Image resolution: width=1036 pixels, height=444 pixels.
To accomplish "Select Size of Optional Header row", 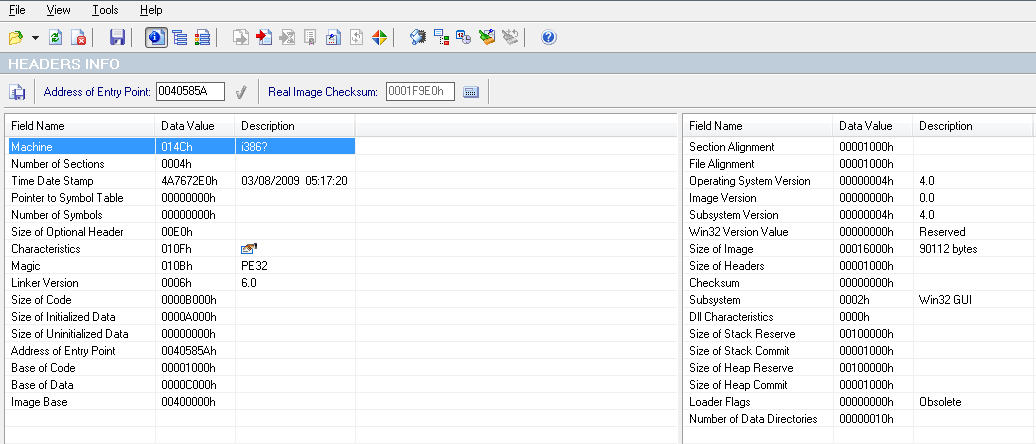I will pos(182,232).
